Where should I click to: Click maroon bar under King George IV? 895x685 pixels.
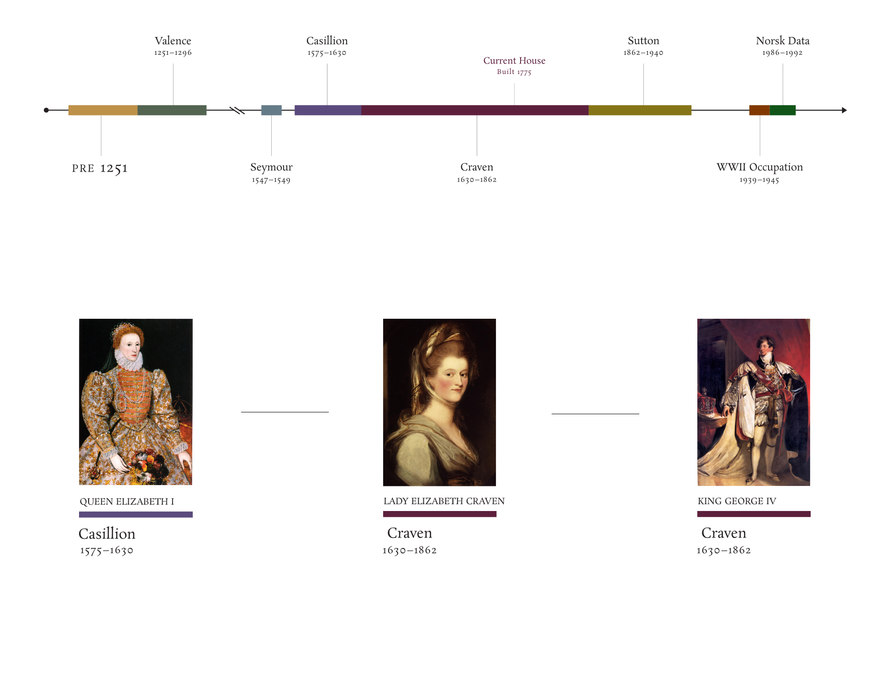click(x=753, y=514)
